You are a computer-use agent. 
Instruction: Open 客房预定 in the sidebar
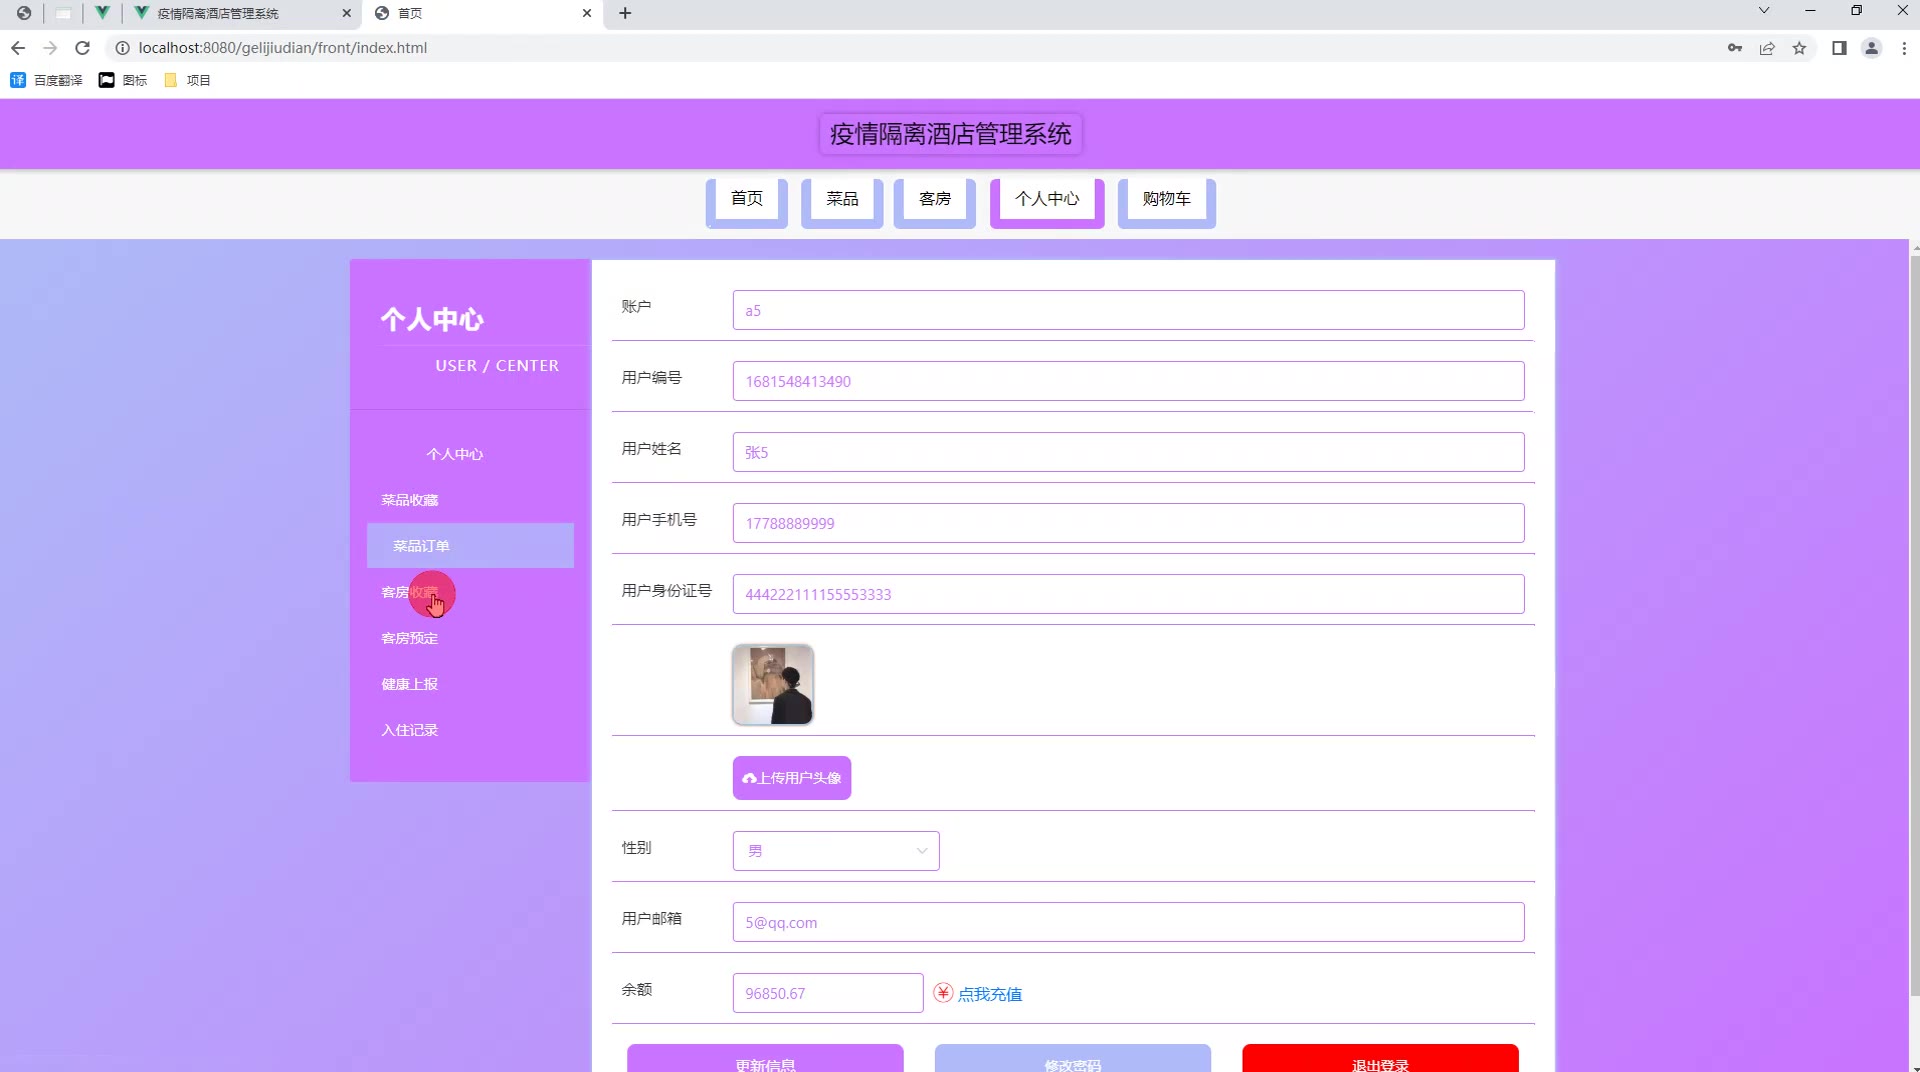point(410,638)
